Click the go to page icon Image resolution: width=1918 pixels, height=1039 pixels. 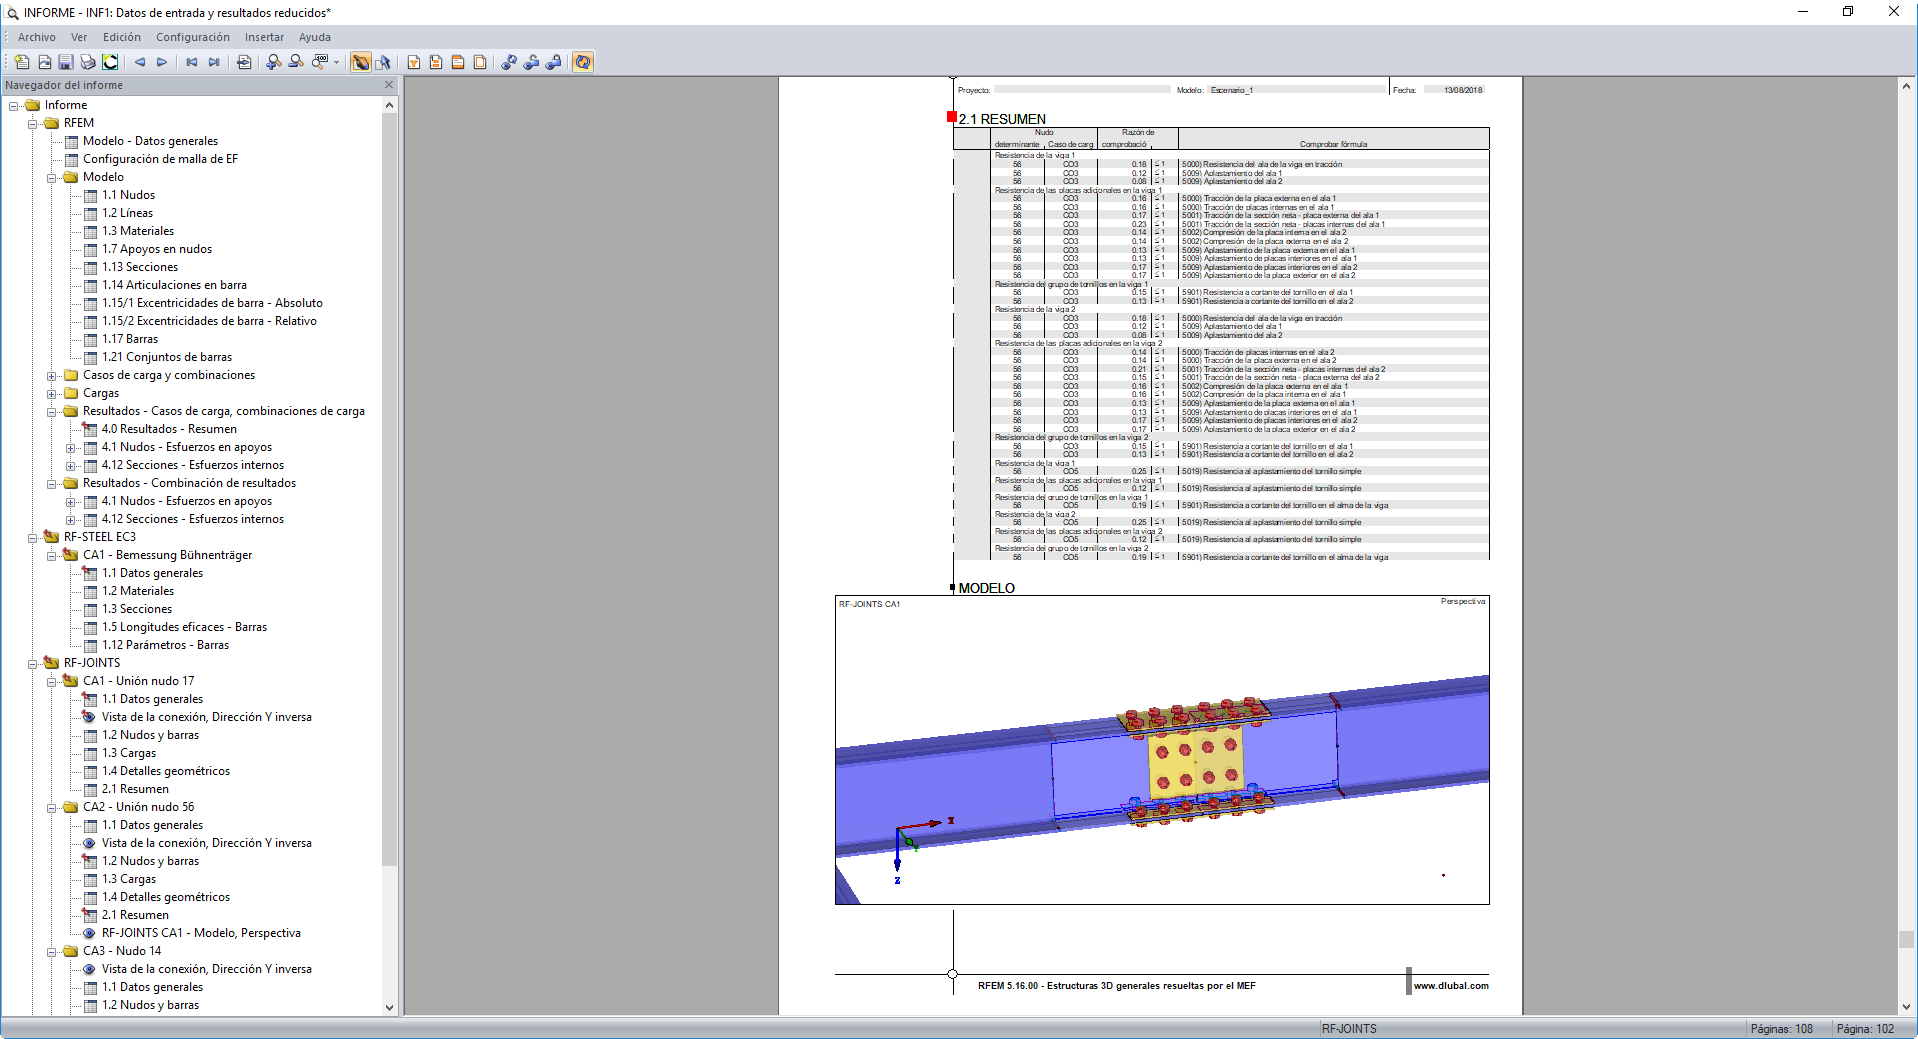[244, 62]
